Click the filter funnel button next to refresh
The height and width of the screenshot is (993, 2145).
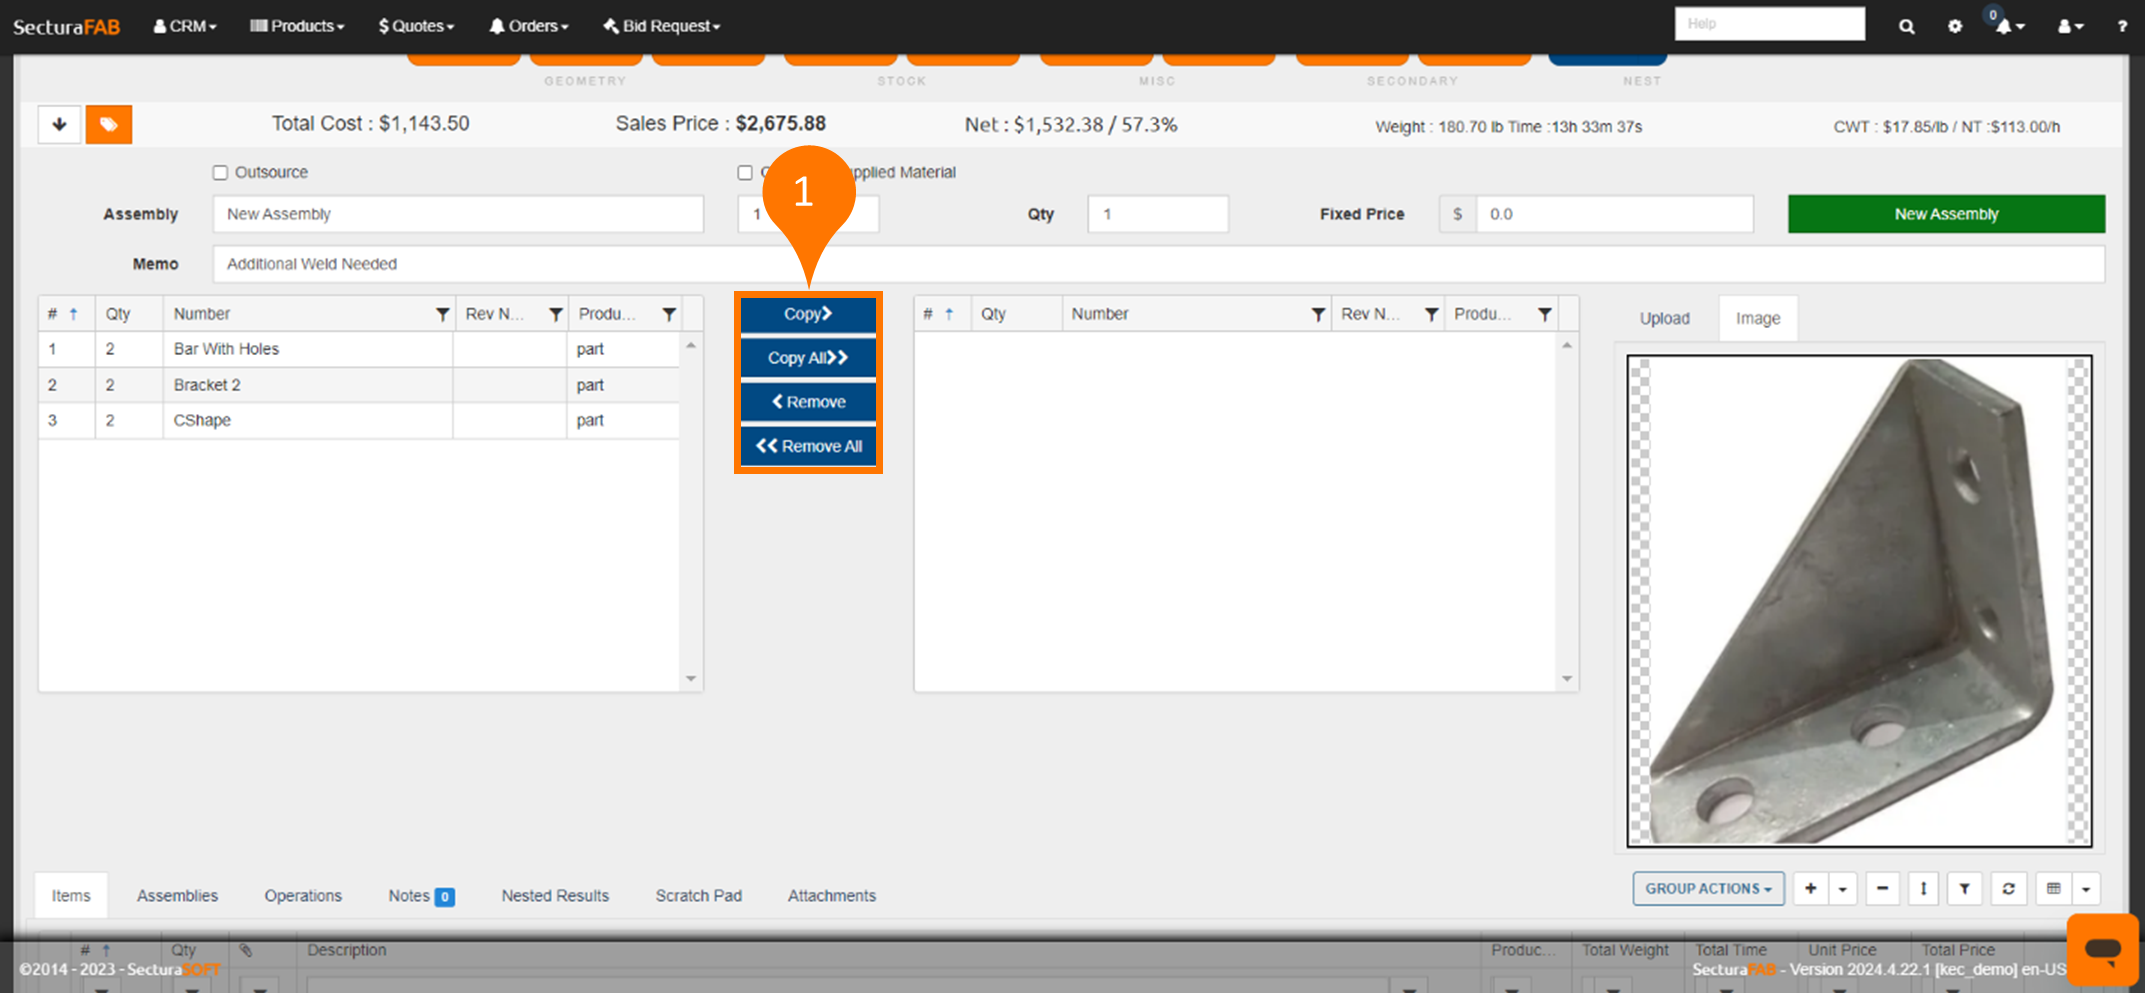point(1964,888)
